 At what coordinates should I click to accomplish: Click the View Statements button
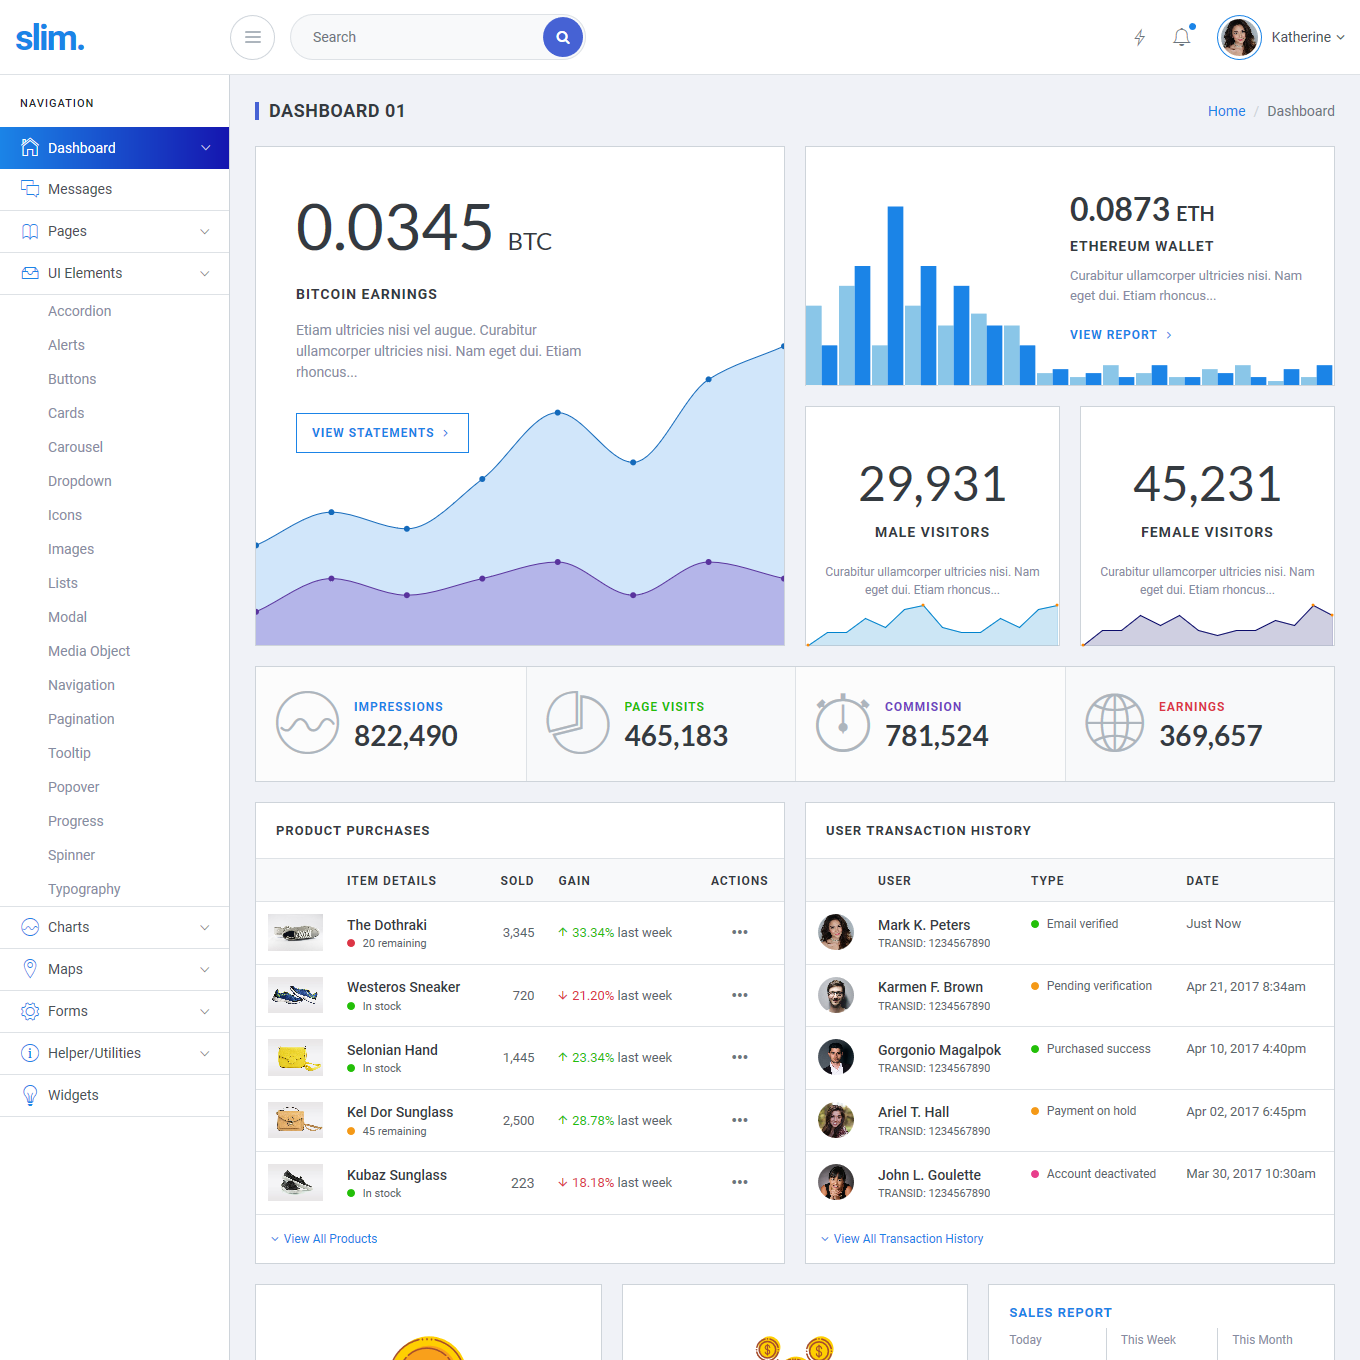[x=382, y=433]
